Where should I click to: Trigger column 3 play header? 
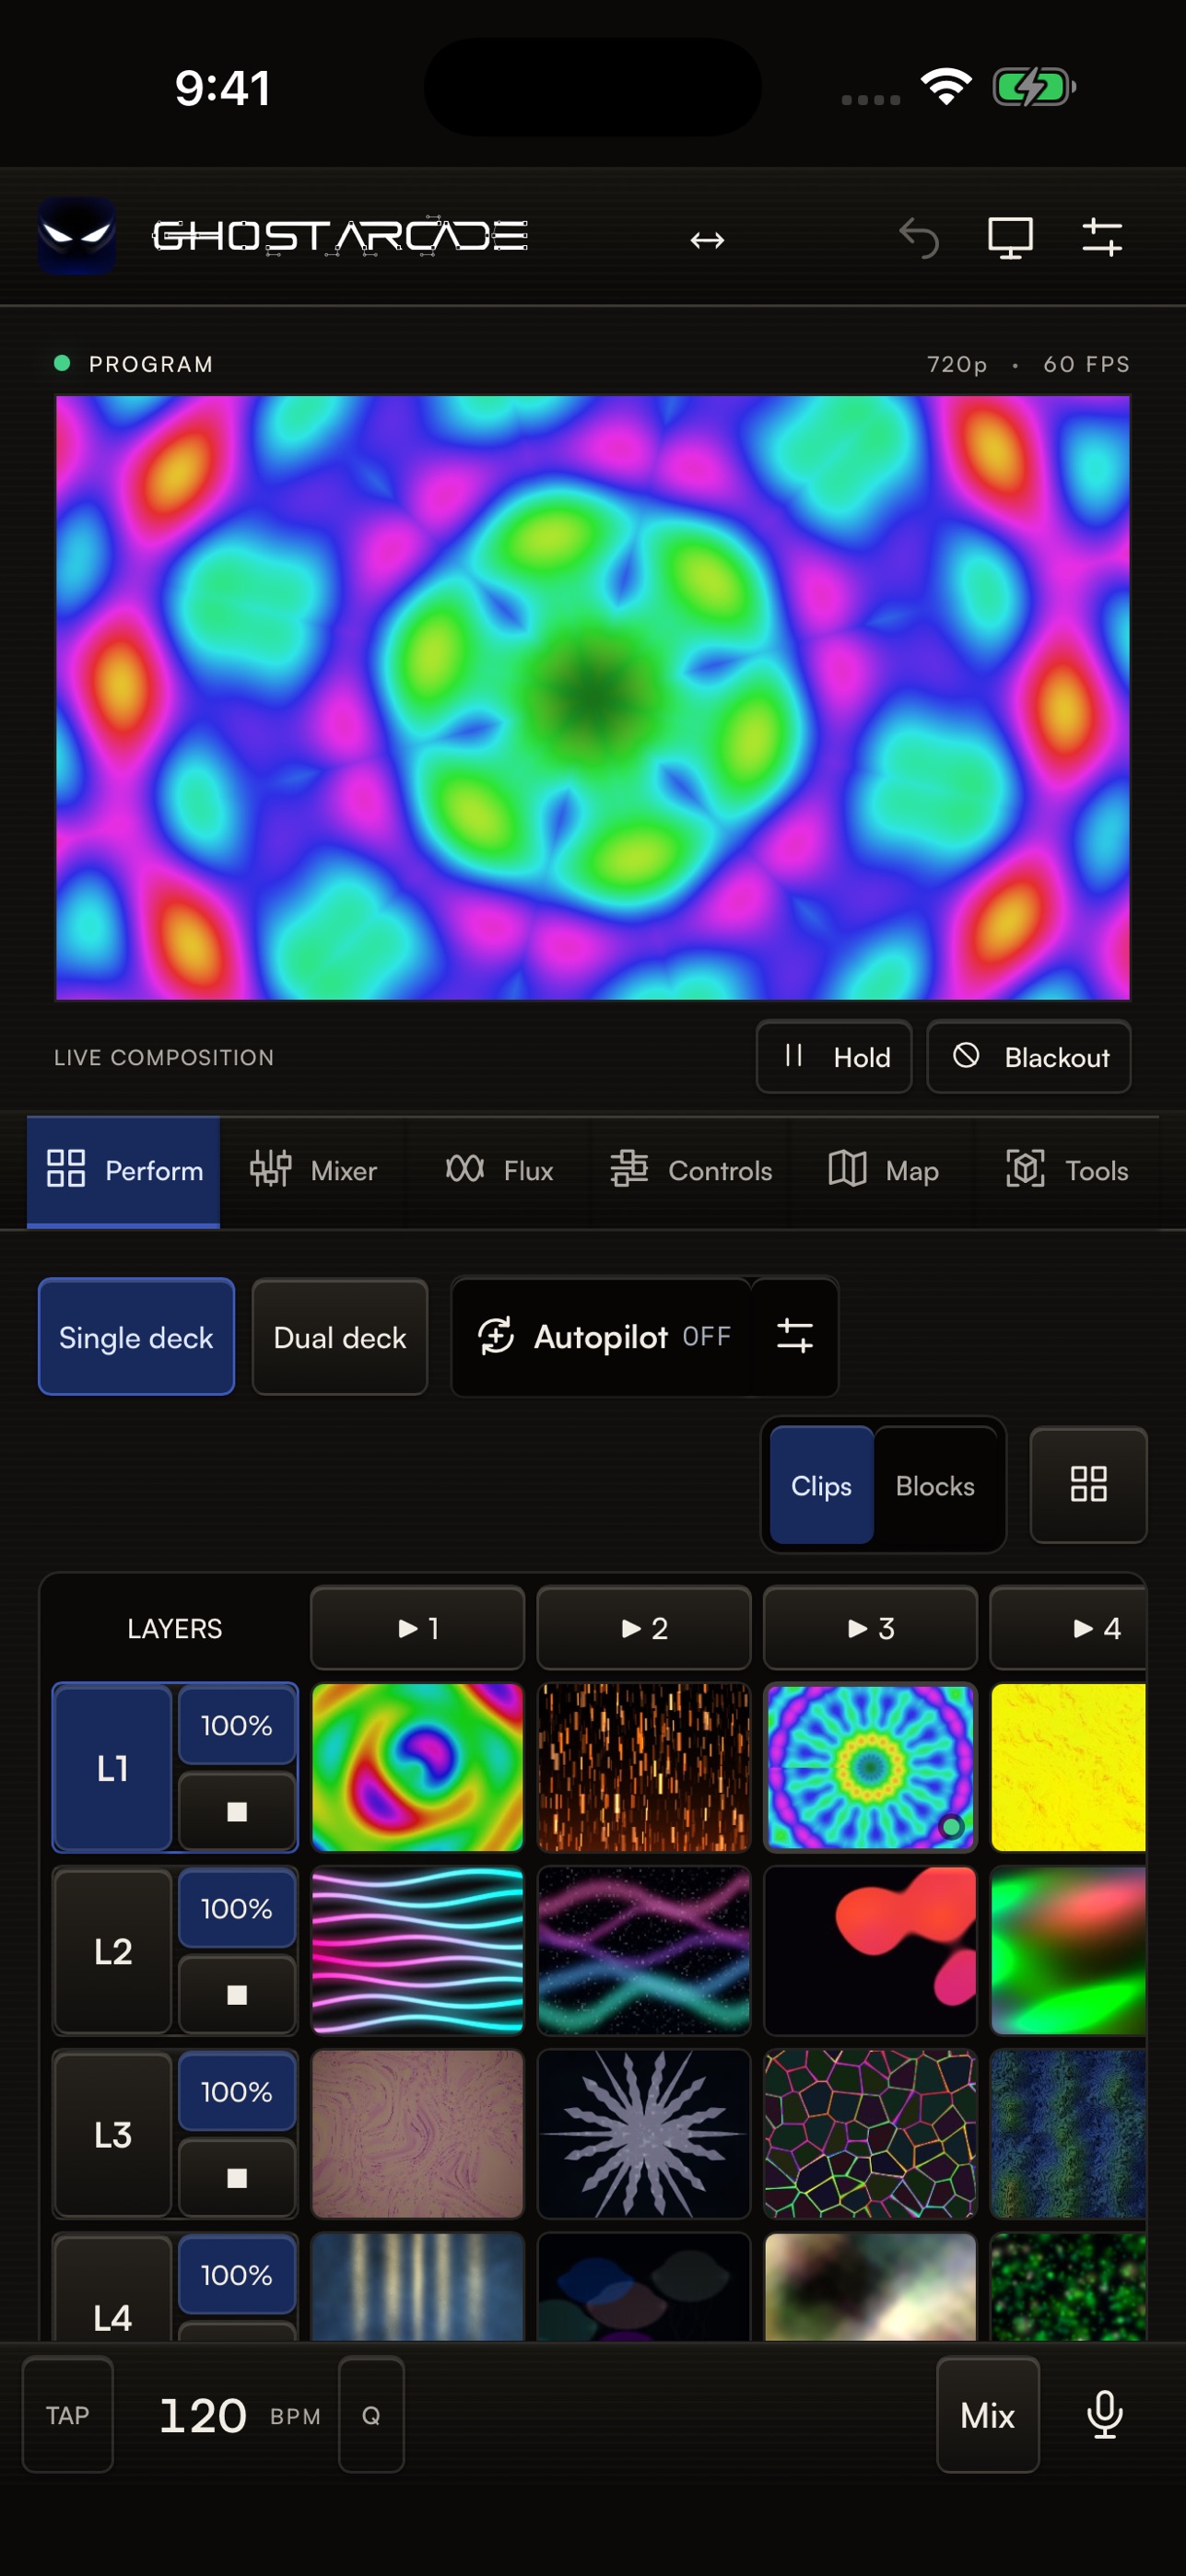pyautogui.click(x=870, y=1628)
